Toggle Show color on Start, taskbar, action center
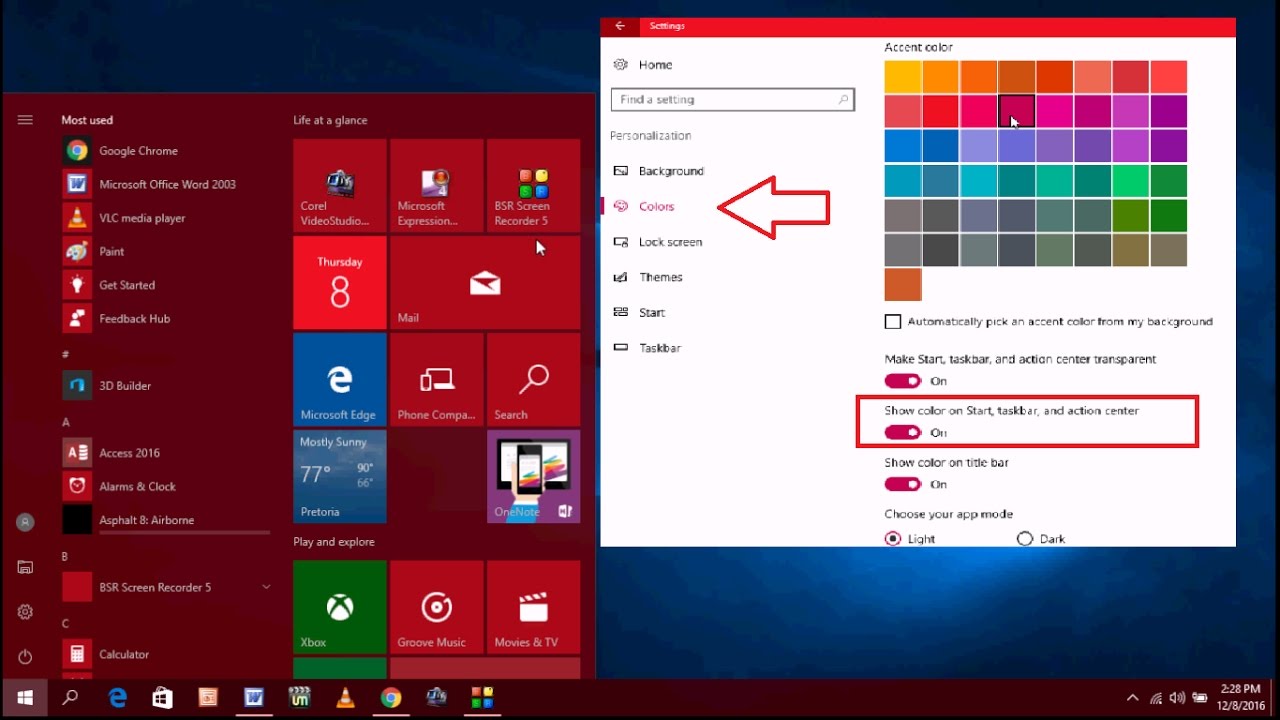1280x720 pixels. click(902, 433)
